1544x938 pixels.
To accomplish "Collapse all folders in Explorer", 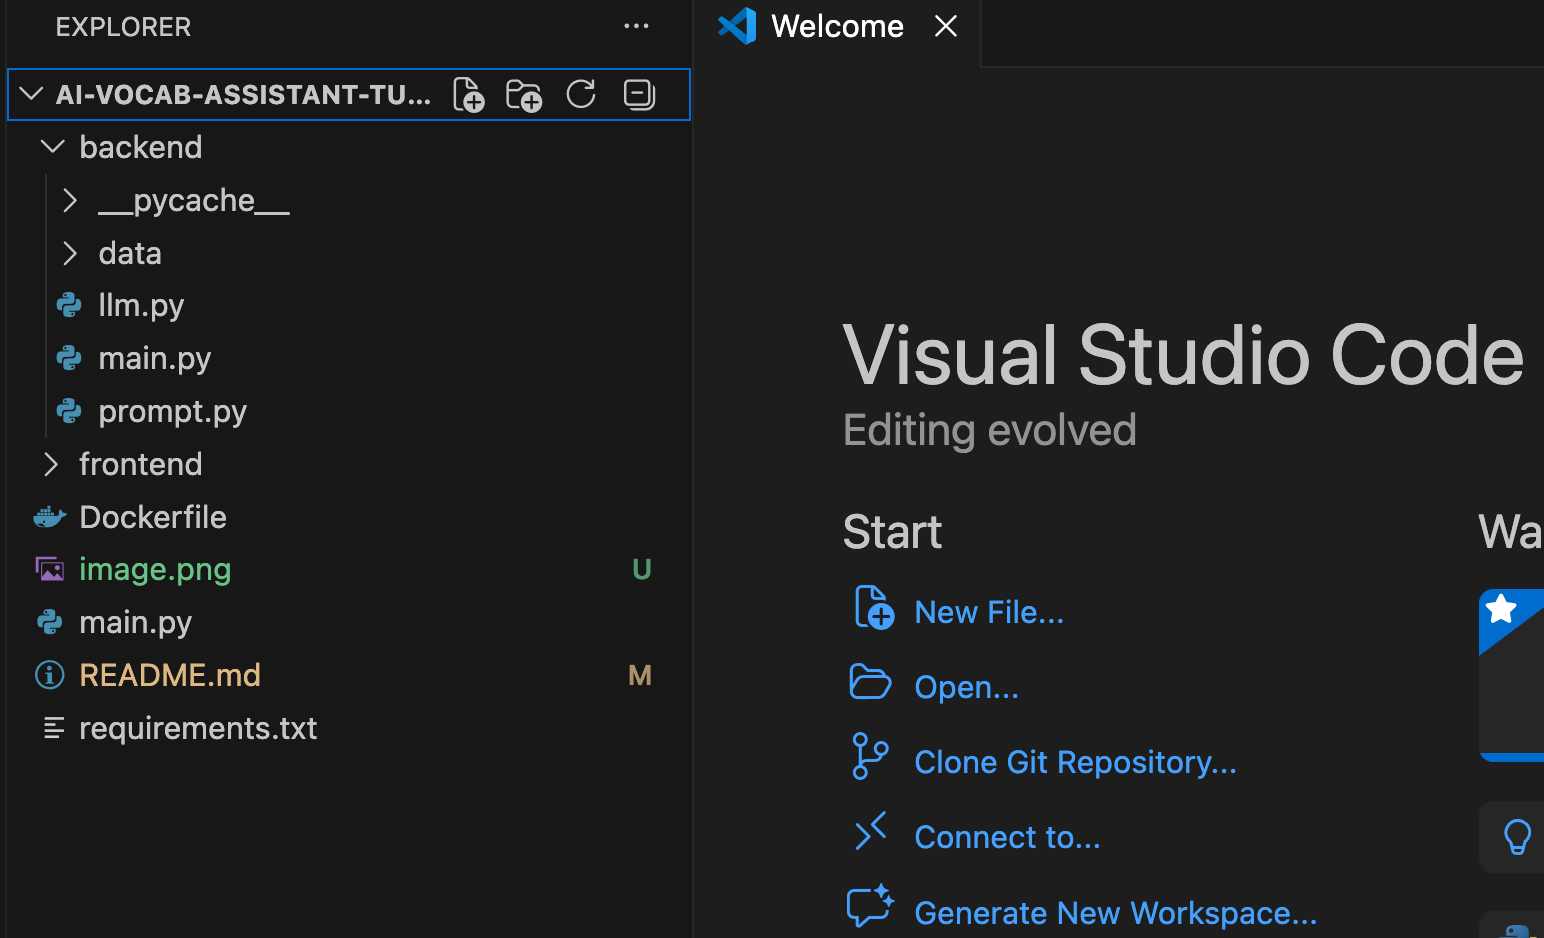I will click(639, 95).
